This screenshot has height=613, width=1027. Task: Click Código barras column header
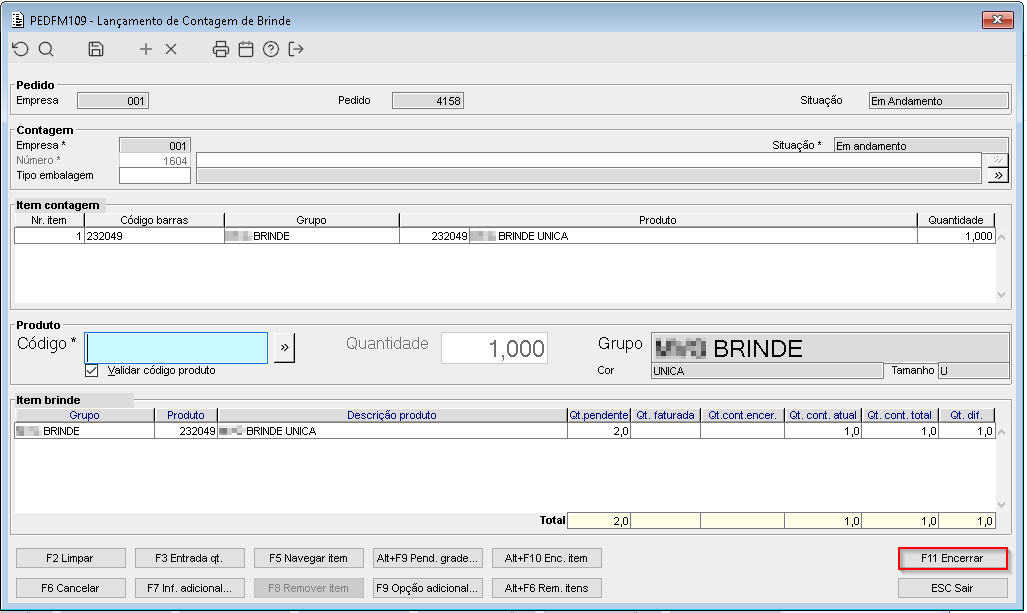tap(154, 220)
